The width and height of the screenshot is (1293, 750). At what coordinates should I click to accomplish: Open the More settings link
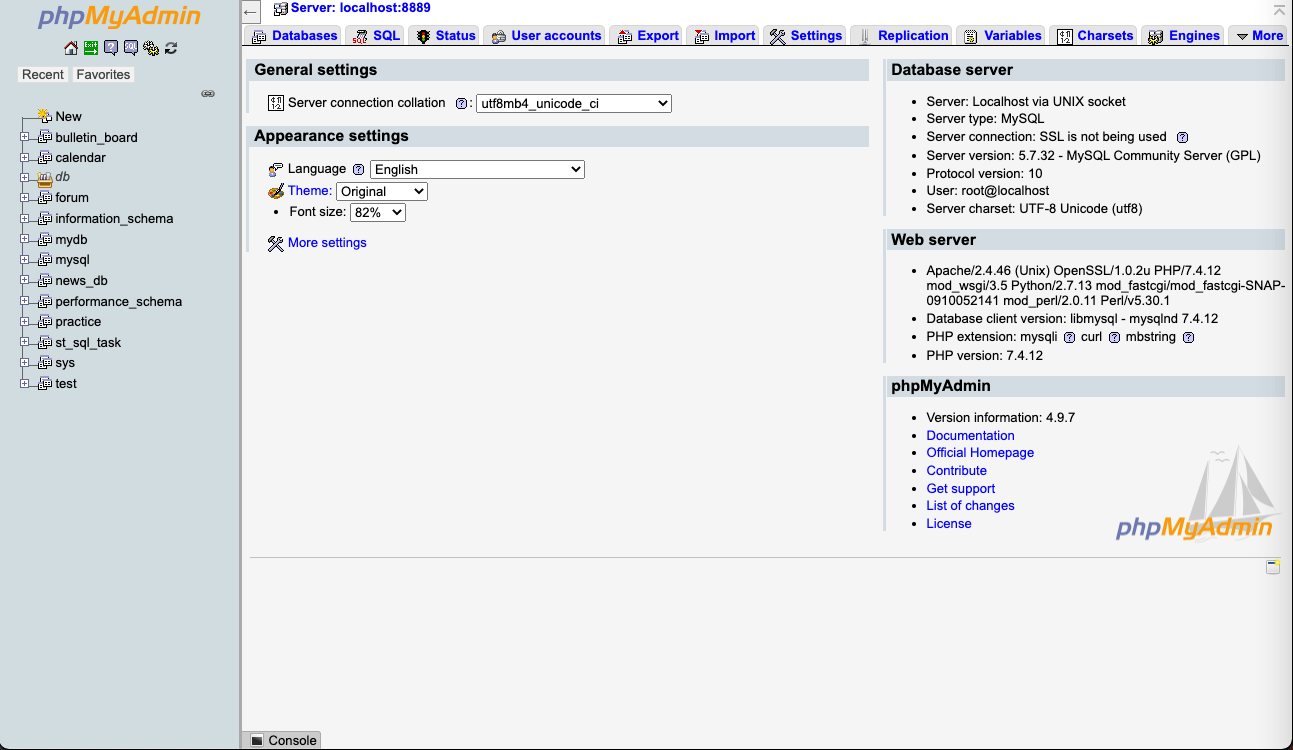[326, 242]
